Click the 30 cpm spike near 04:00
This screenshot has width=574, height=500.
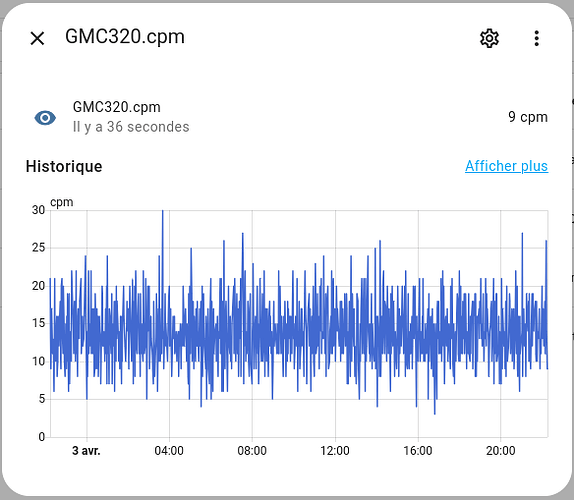pos(163,212)
